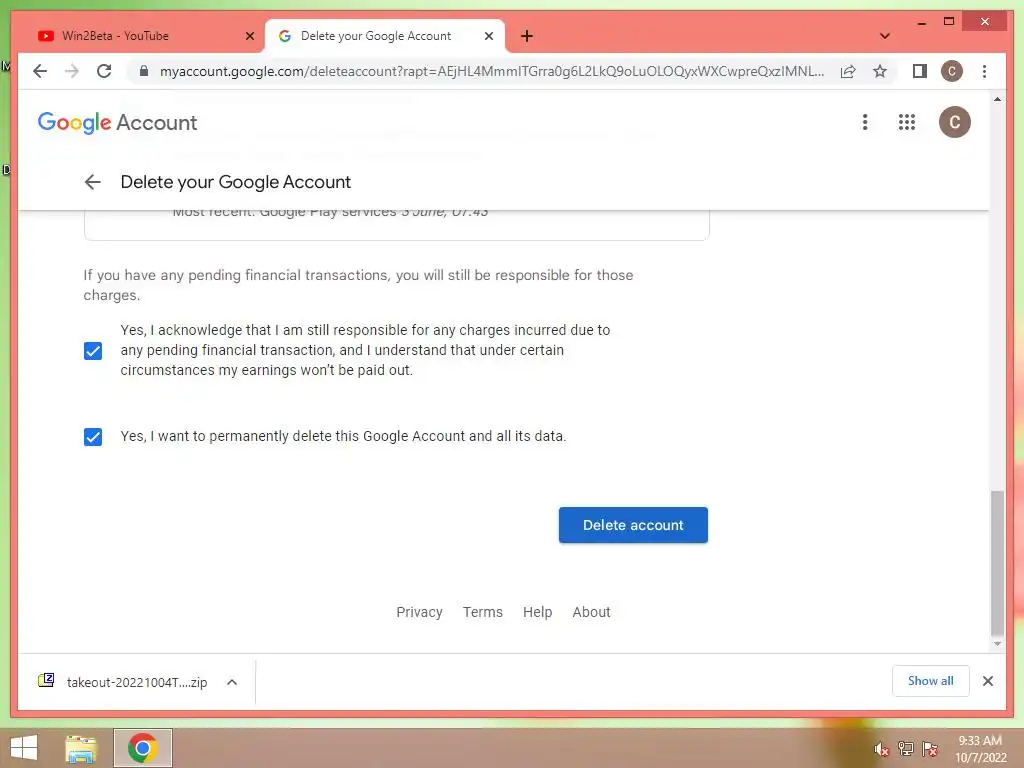Click the Google Account profile picture
The height and width of the screenshot is (768, 1024).
[x=954, y=122]
